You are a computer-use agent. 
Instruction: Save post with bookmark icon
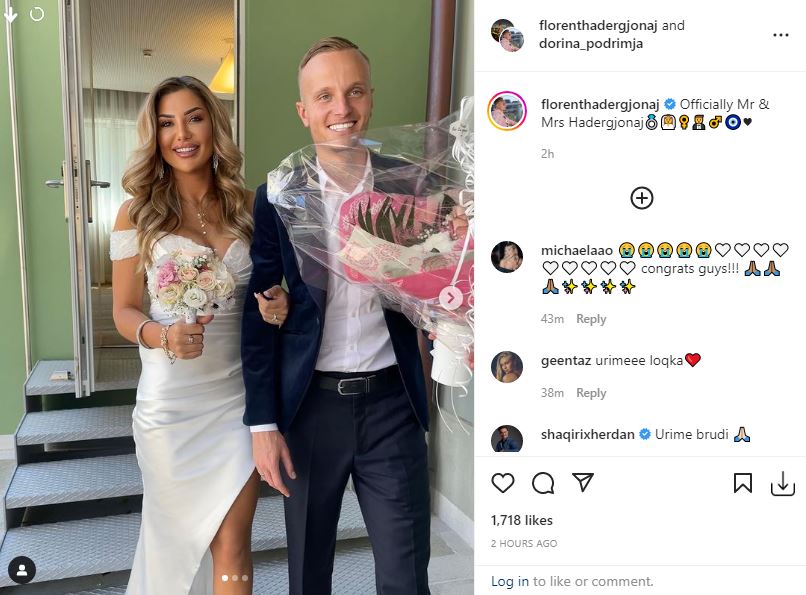pos(743,483)
